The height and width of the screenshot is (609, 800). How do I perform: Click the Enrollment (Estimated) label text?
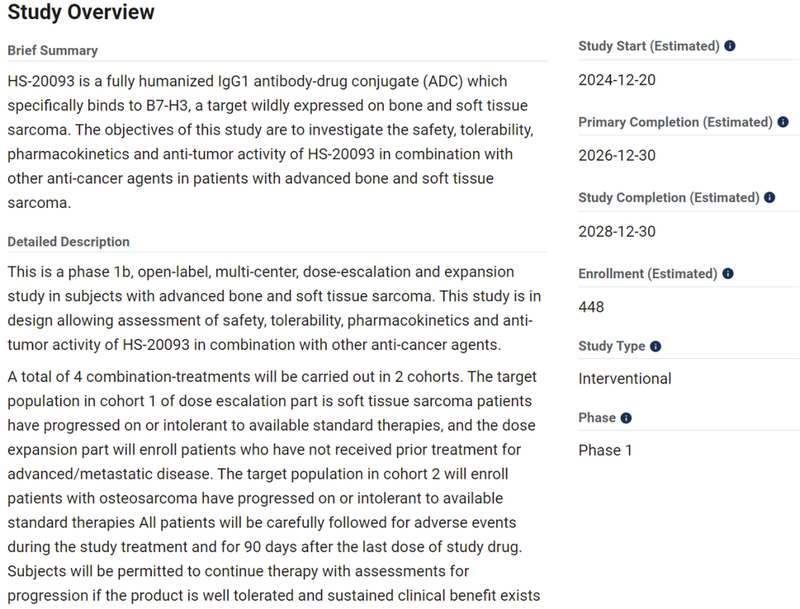pos(648,274)
